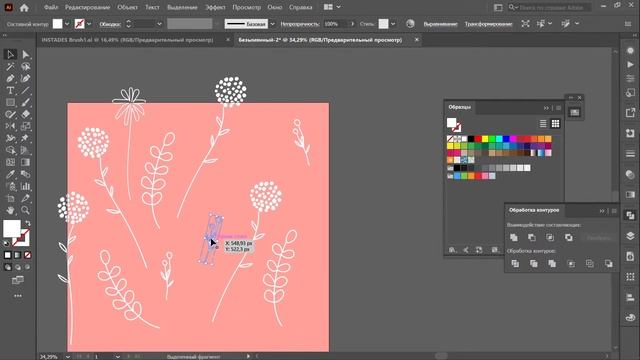Set paint mode to None
Viewport: 640px width, 360px height.
click(x=27, y=255)
